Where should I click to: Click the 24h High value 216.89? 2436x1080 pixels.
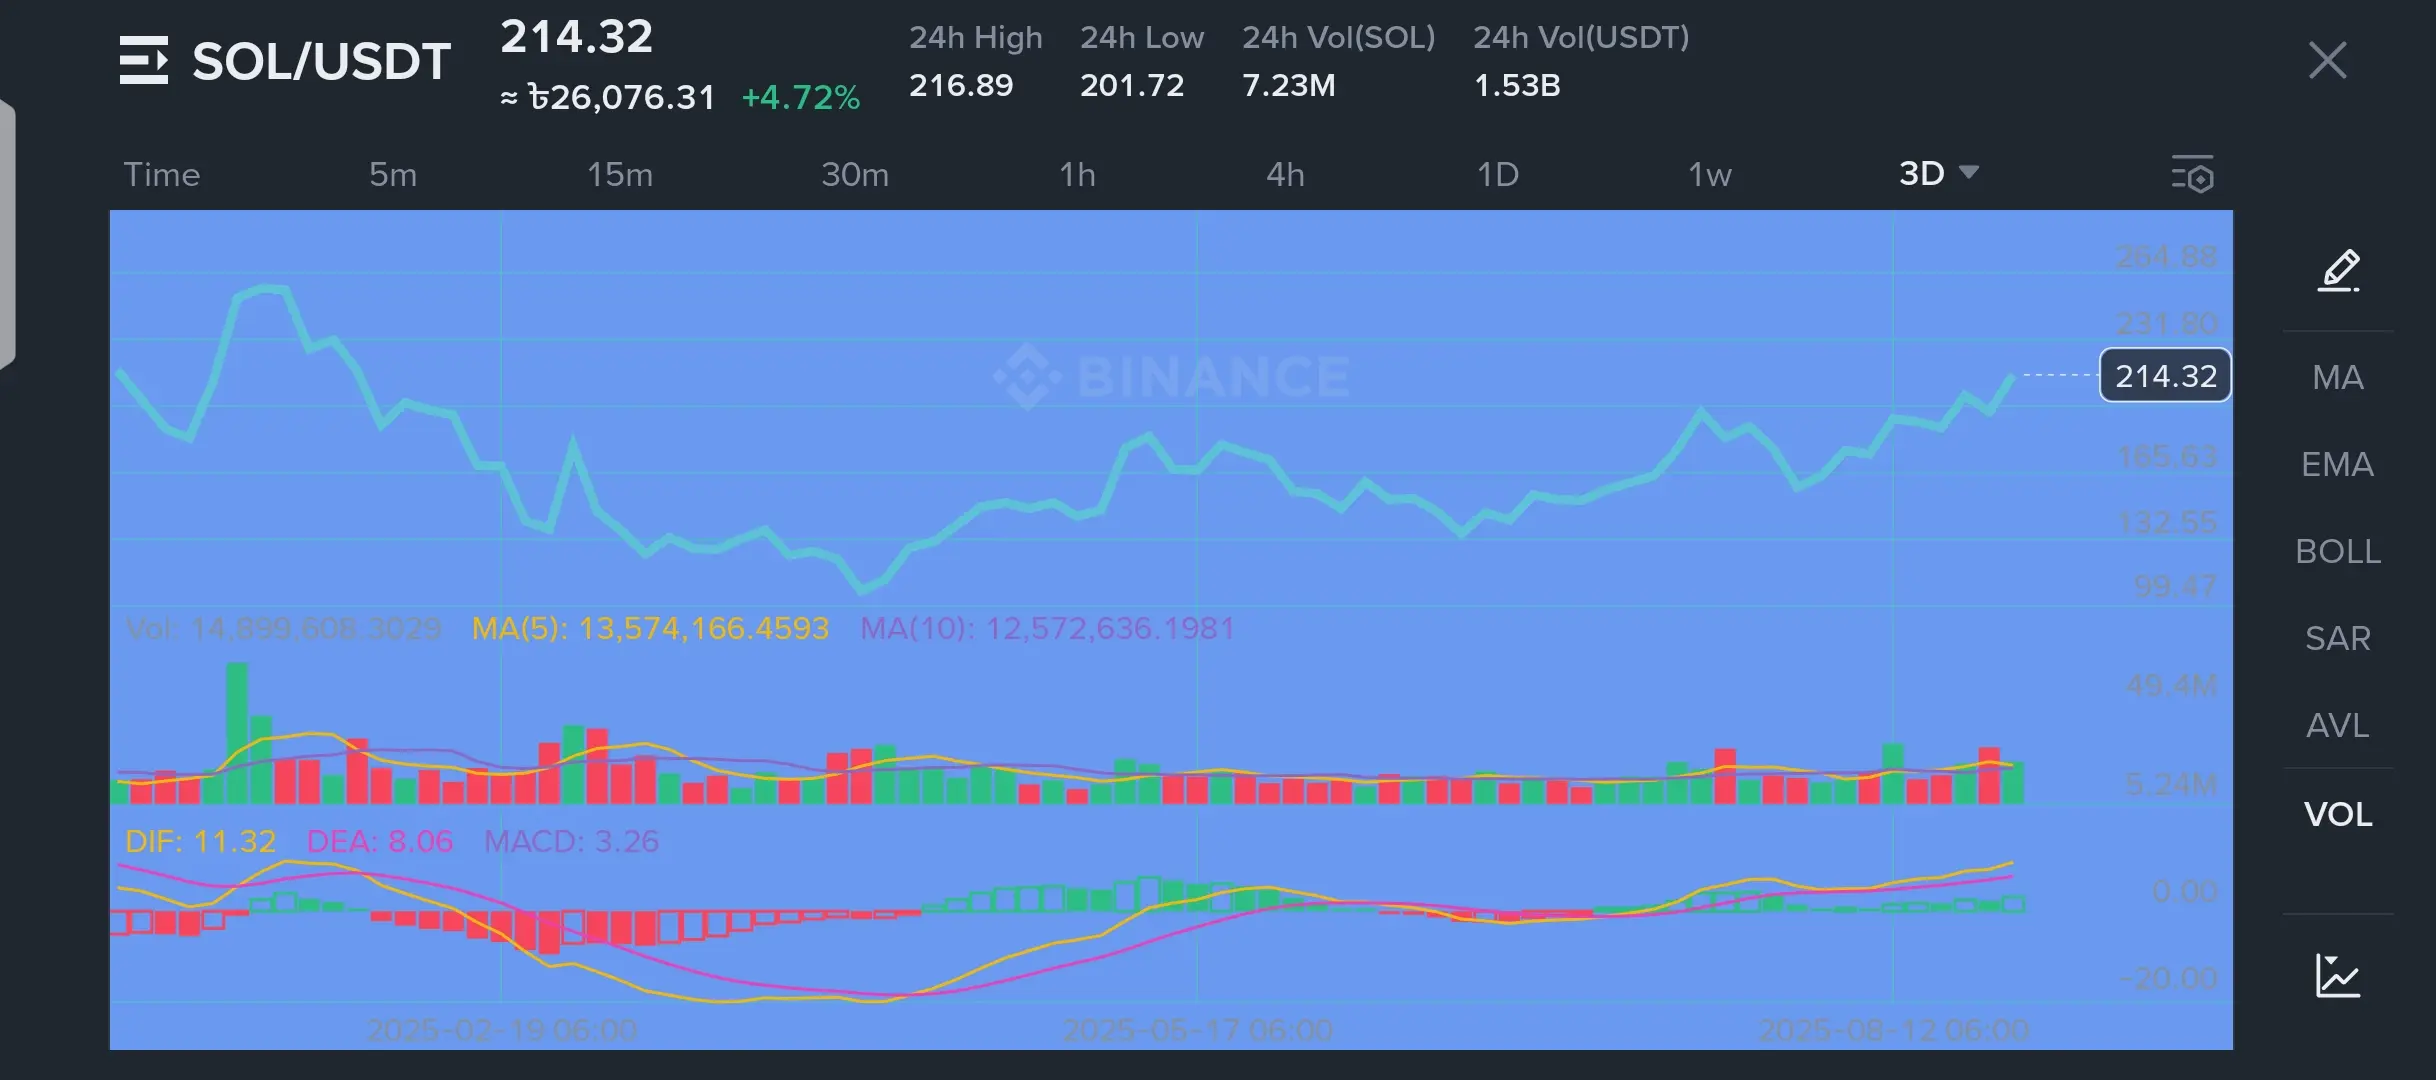(961, 85)
